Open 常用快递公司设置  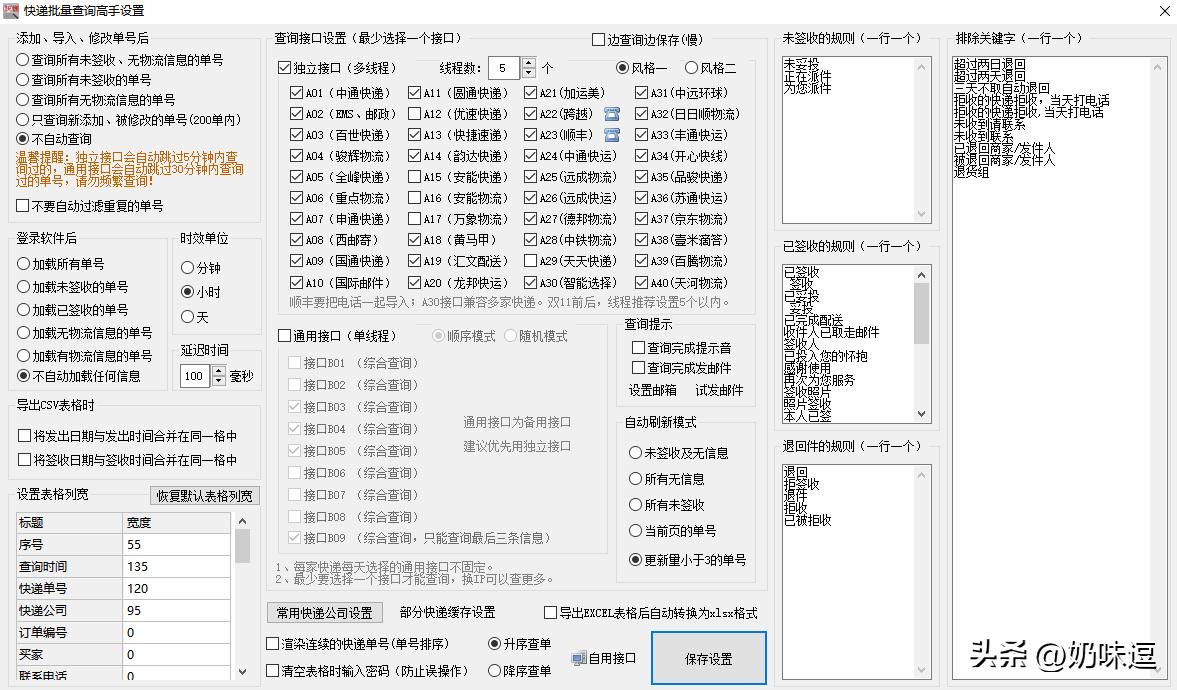click(324, 613)
